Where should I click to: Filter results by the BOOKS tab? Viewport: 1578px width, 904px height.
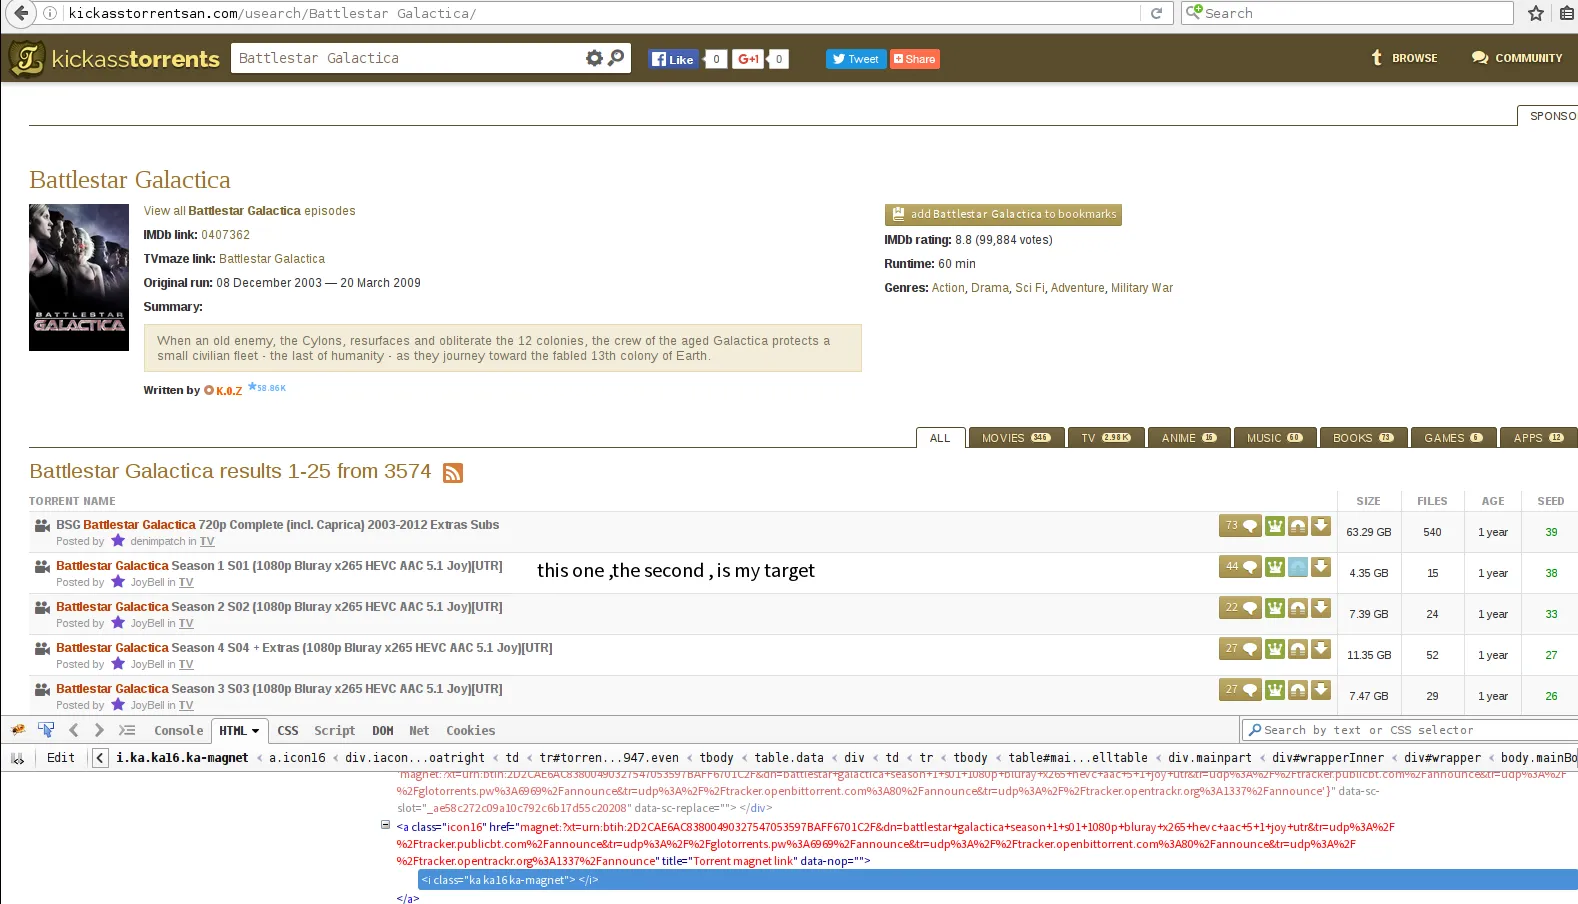(x=1363, y=438)
